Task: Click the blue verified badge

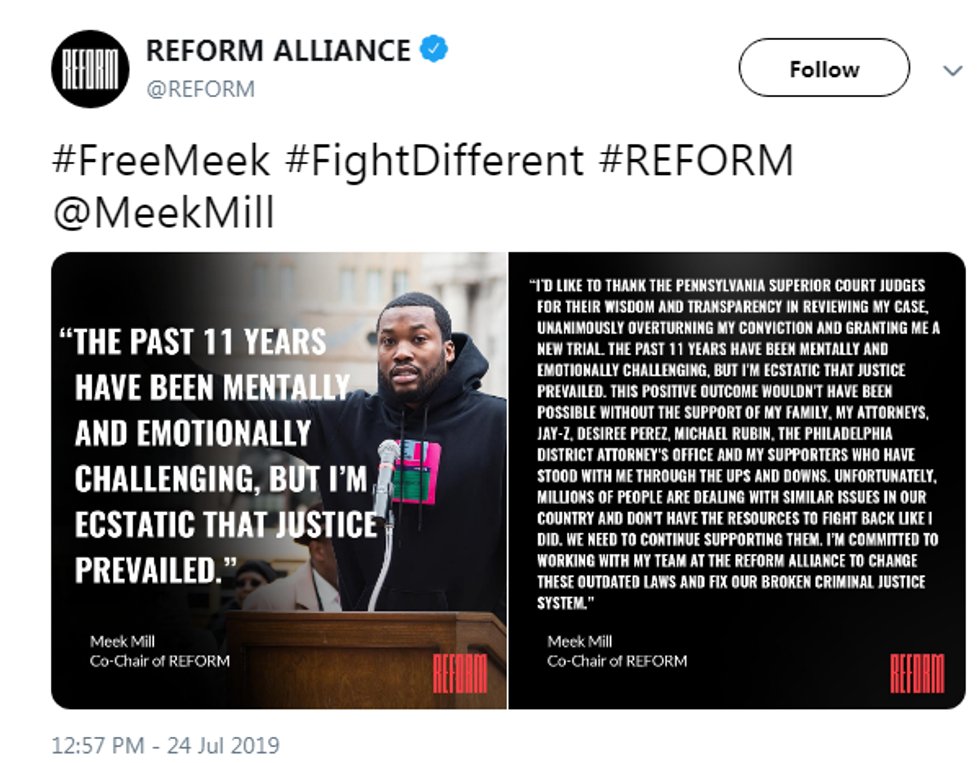Action: tap(434, 50)
